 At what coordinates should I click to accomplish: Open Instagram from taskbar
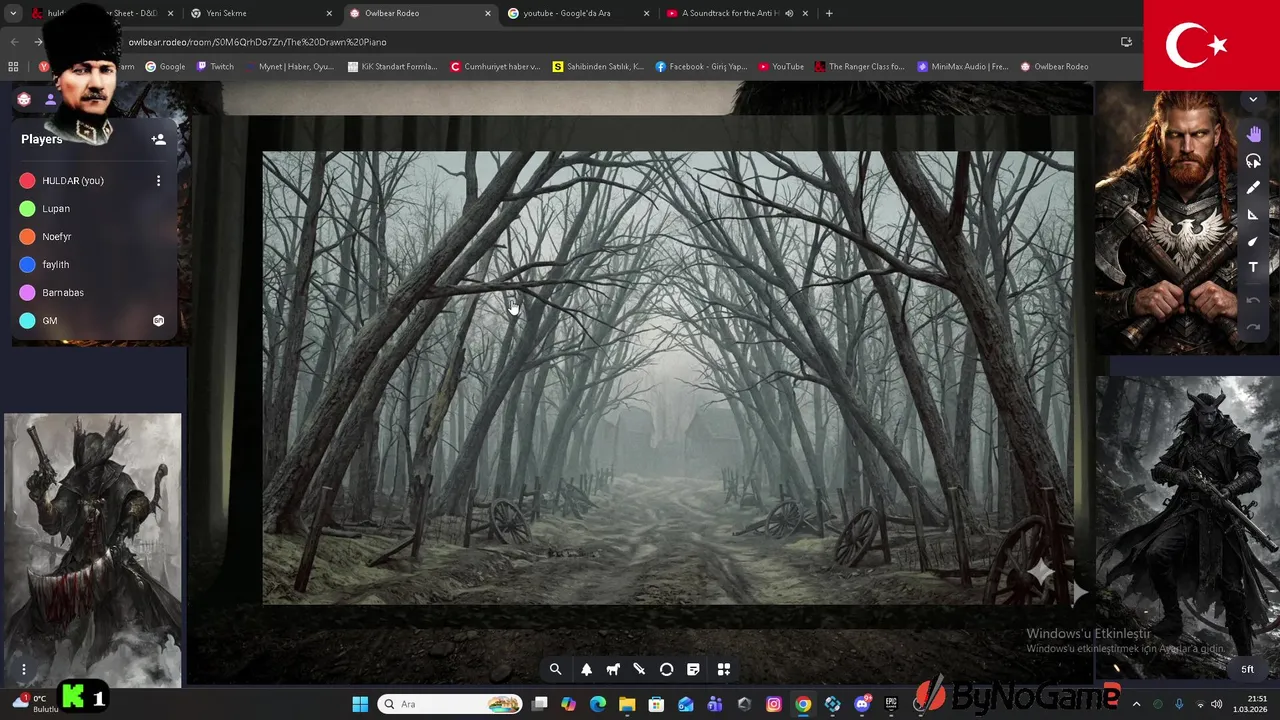click(x=773, y=704)
